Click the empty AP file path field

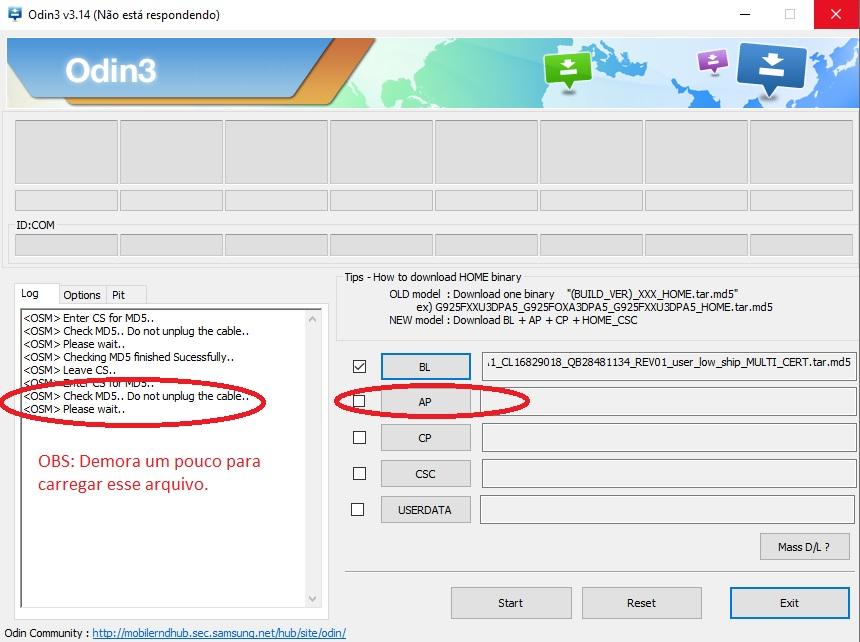(669, 402)
